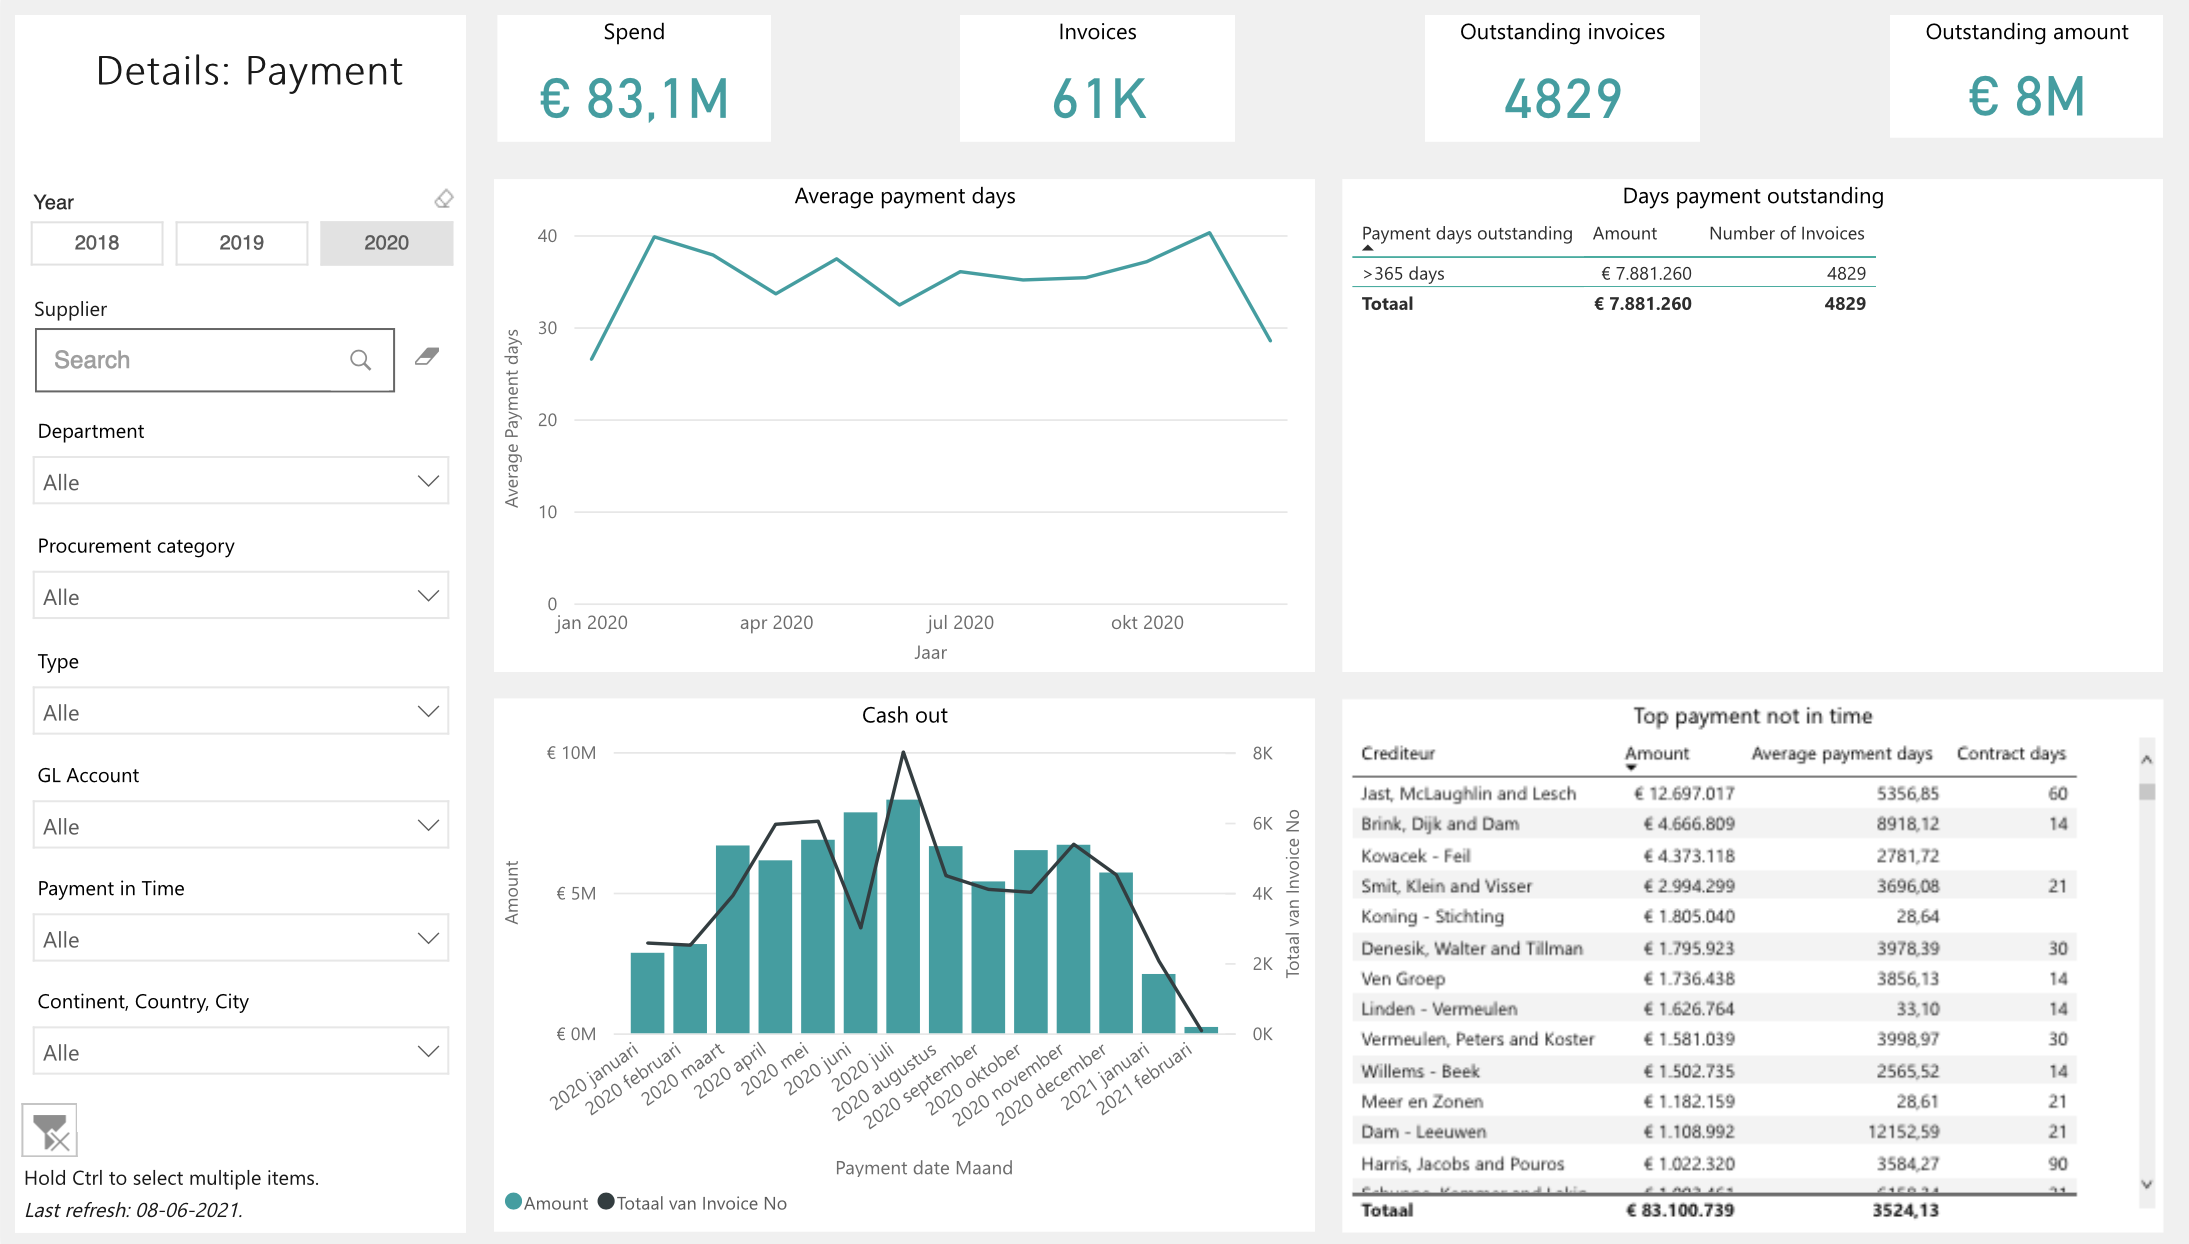Click the sort arrow on Payment days outstanding
This screenshot has height=1244, width=2189.
(x=1366, y=247)
